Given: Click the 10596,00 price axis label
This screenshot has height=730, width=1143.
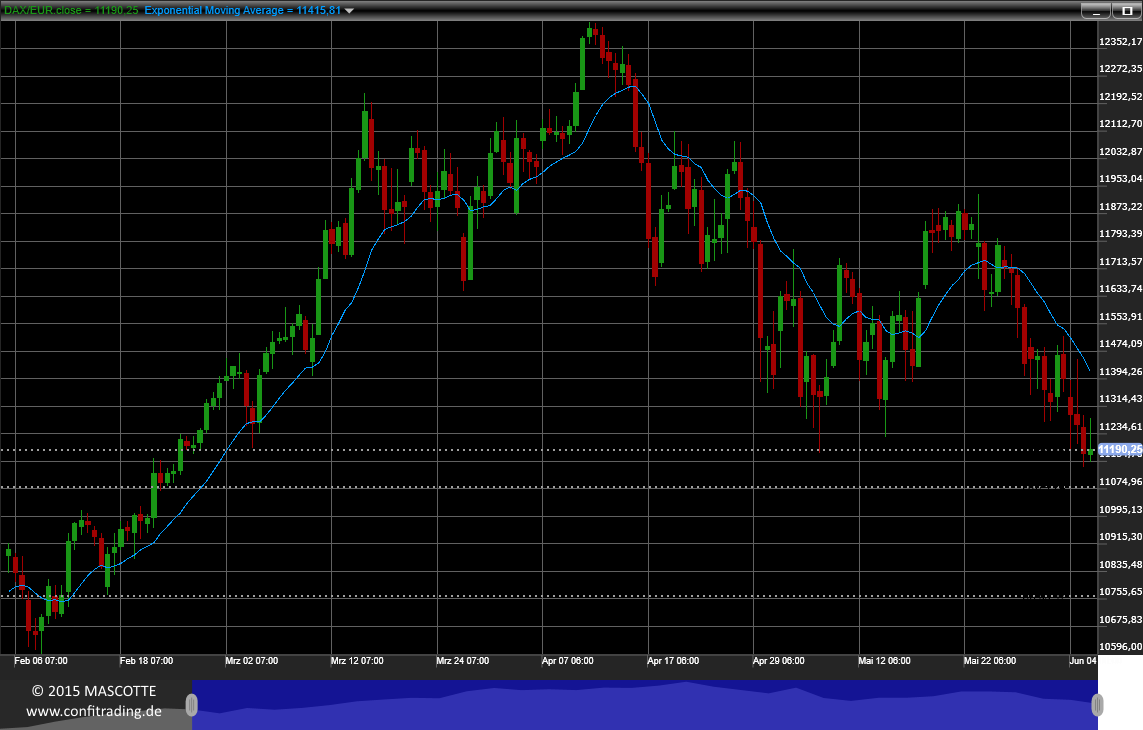Looking at the screenshot, I should pos(1120,646).
